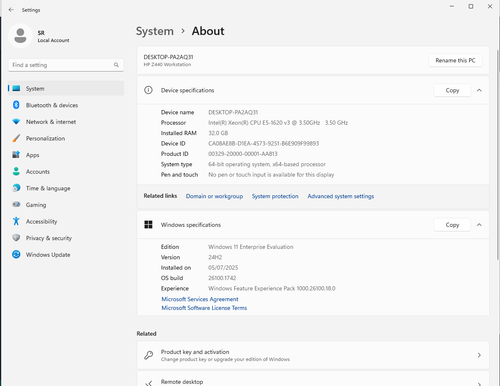Open the Gaming controller icon
Image resolution: width=500 pixels, height=386 pixels.
(16, 204)
